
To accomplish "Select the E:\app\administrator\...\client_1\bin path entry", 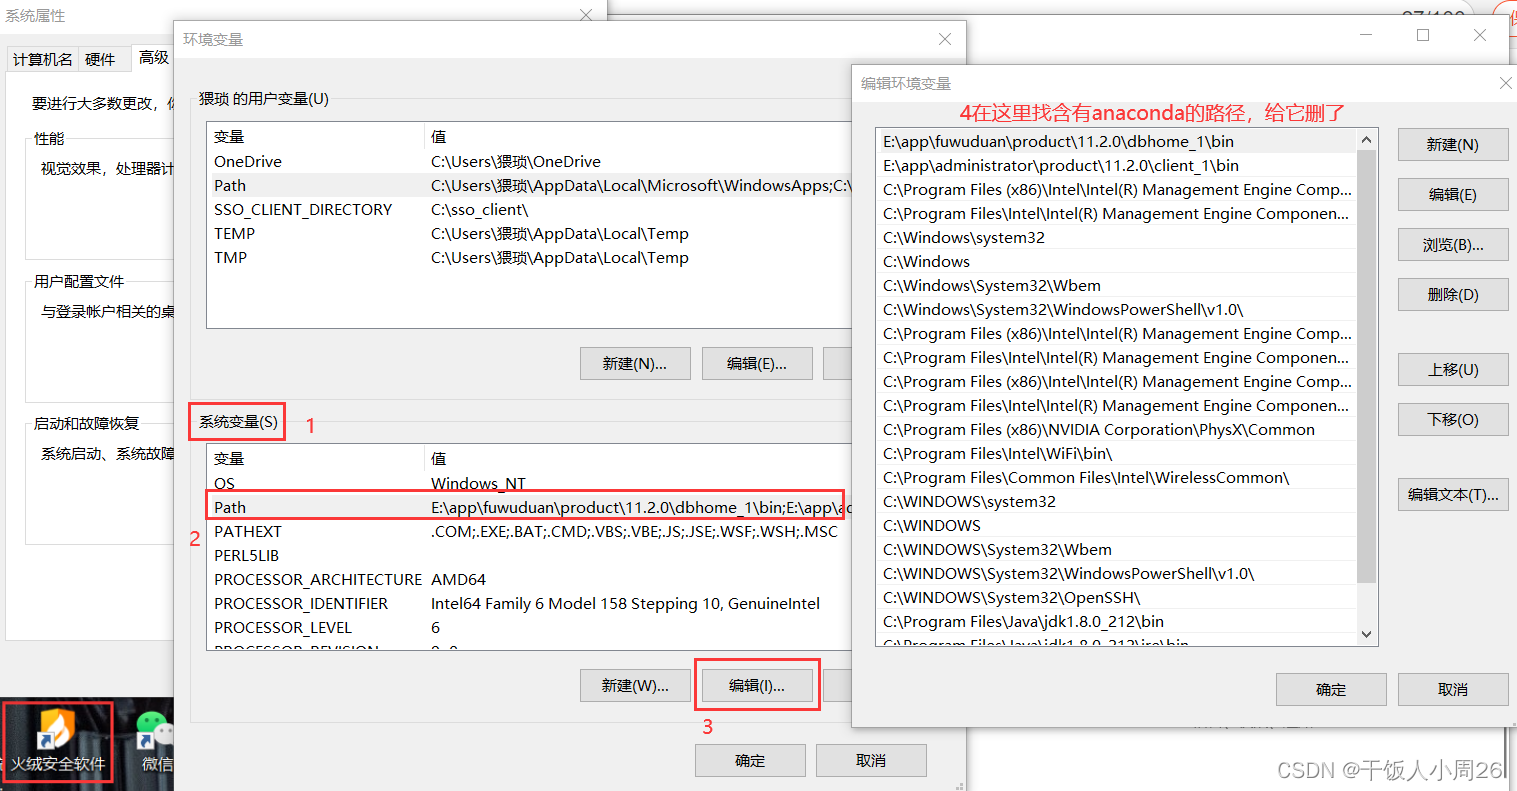I will pos(1116,166).
